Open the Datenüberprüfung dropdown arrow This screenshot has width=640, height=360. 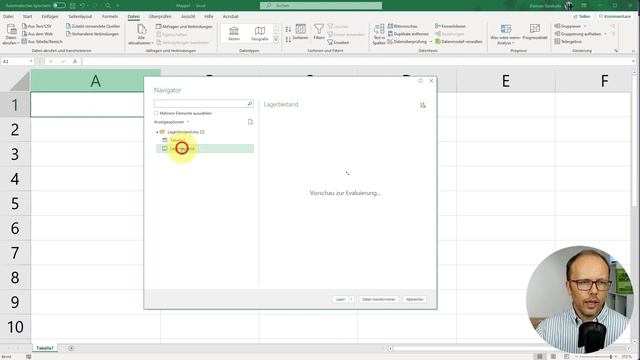431,42
